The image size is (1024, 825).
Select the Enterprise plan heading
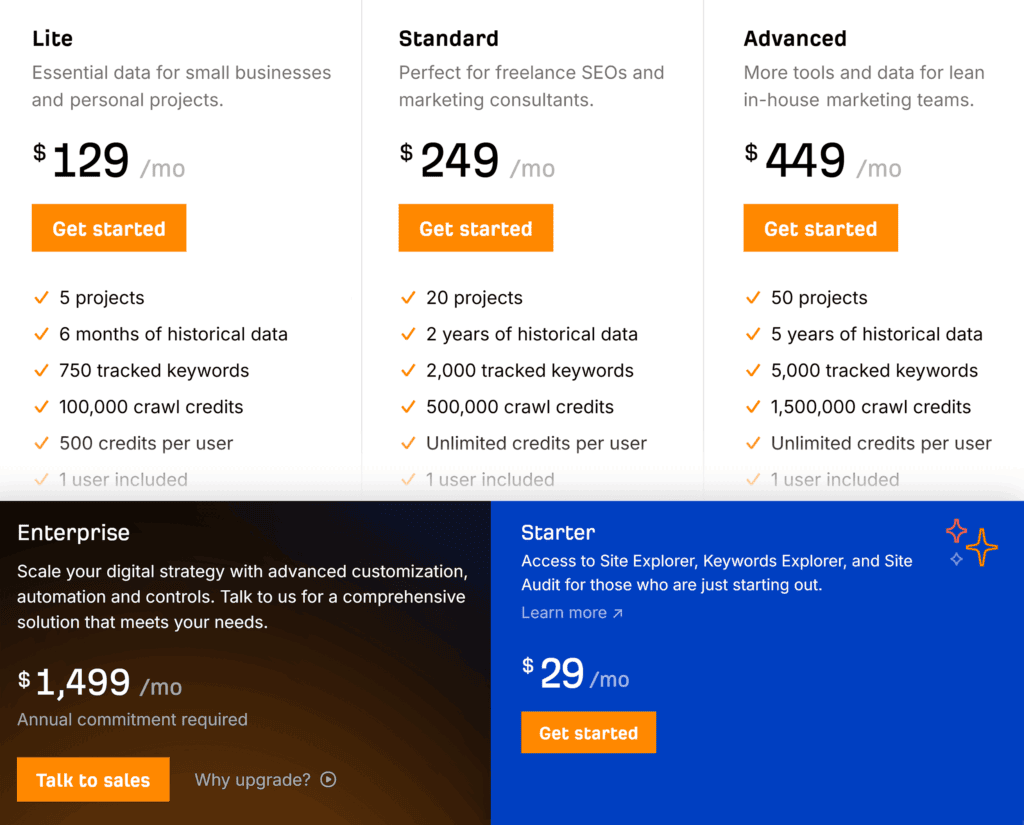(73, 533)
